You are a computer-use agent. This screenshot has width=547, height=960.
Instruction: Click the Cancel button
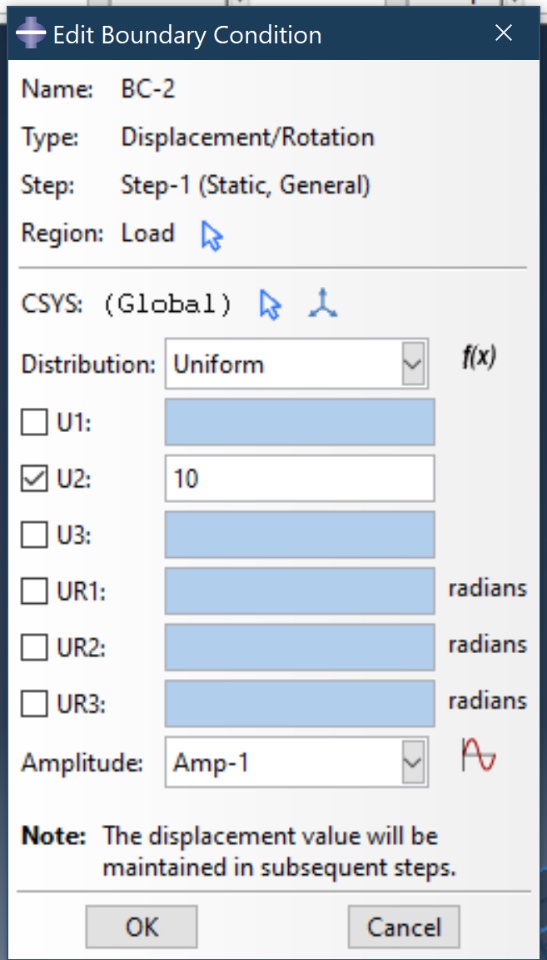tap(404, 927)
